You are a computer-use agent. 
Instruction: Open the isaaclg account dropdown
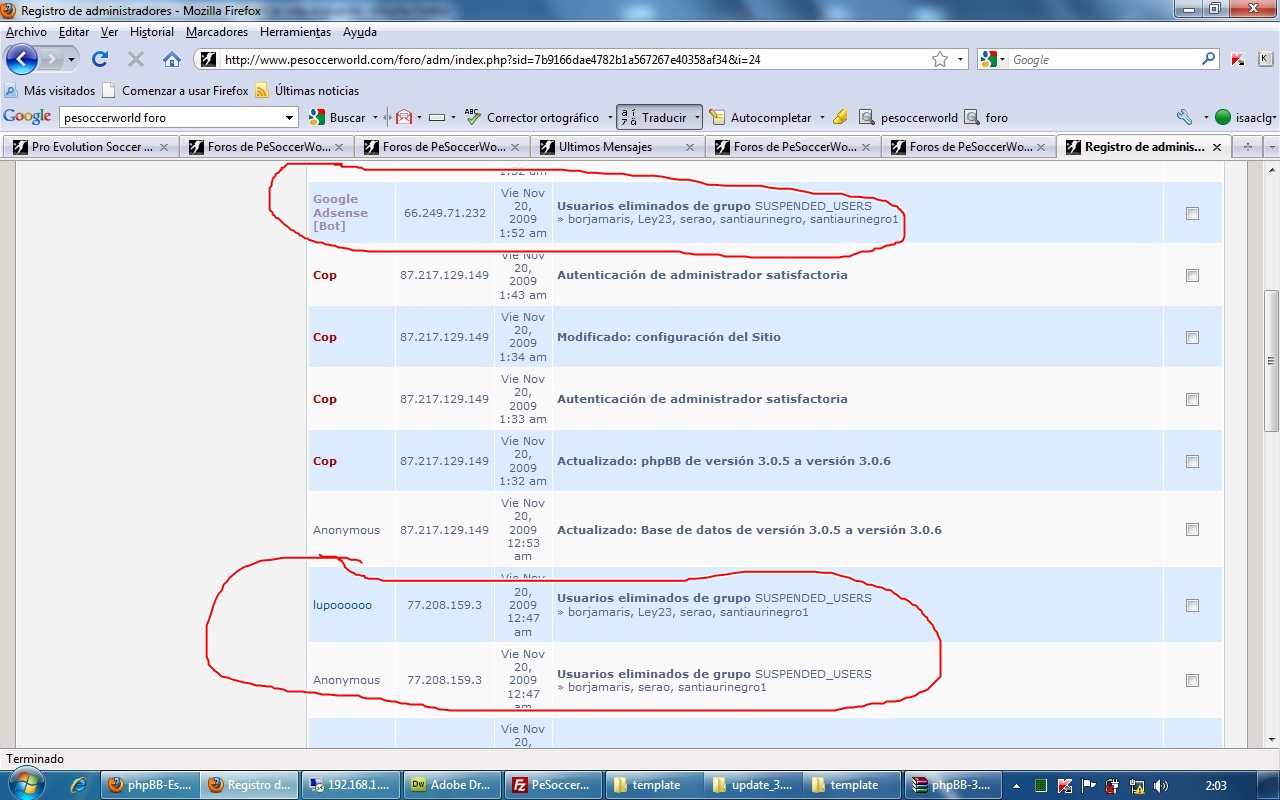tap(1275, 118)
